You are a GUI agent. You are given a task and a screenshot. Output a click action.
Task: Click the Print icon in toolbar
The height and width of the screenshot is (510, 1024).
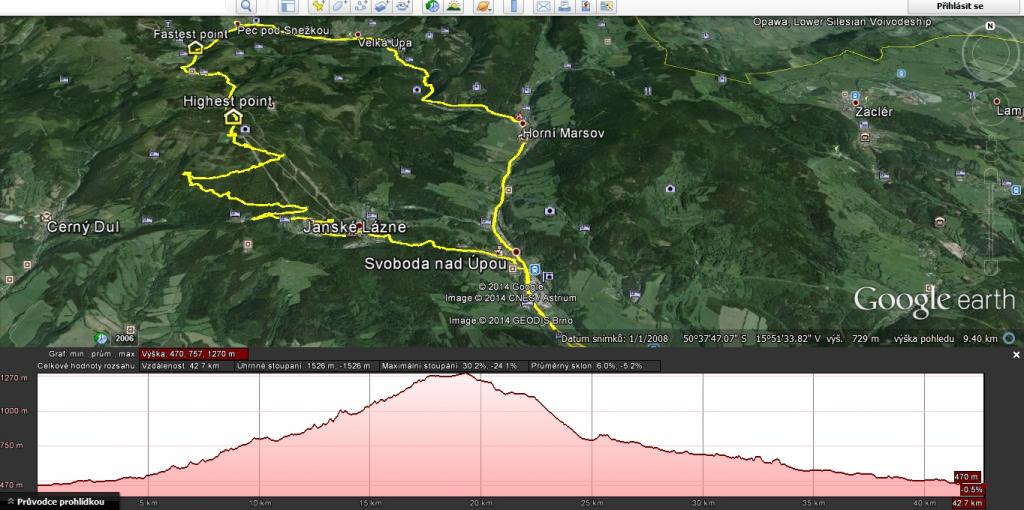pyautogui.click(x=565, y=6)
